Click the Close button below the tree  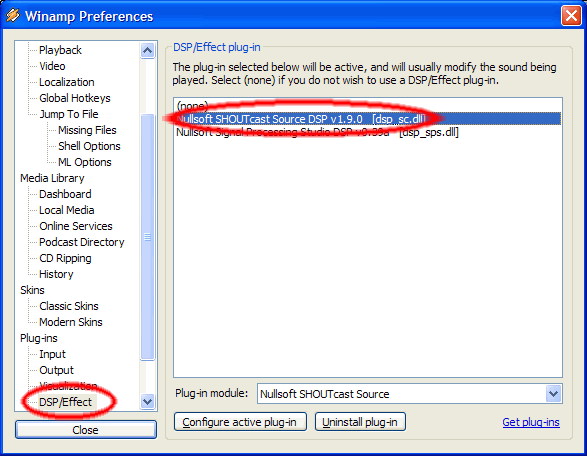coord(86,430)
